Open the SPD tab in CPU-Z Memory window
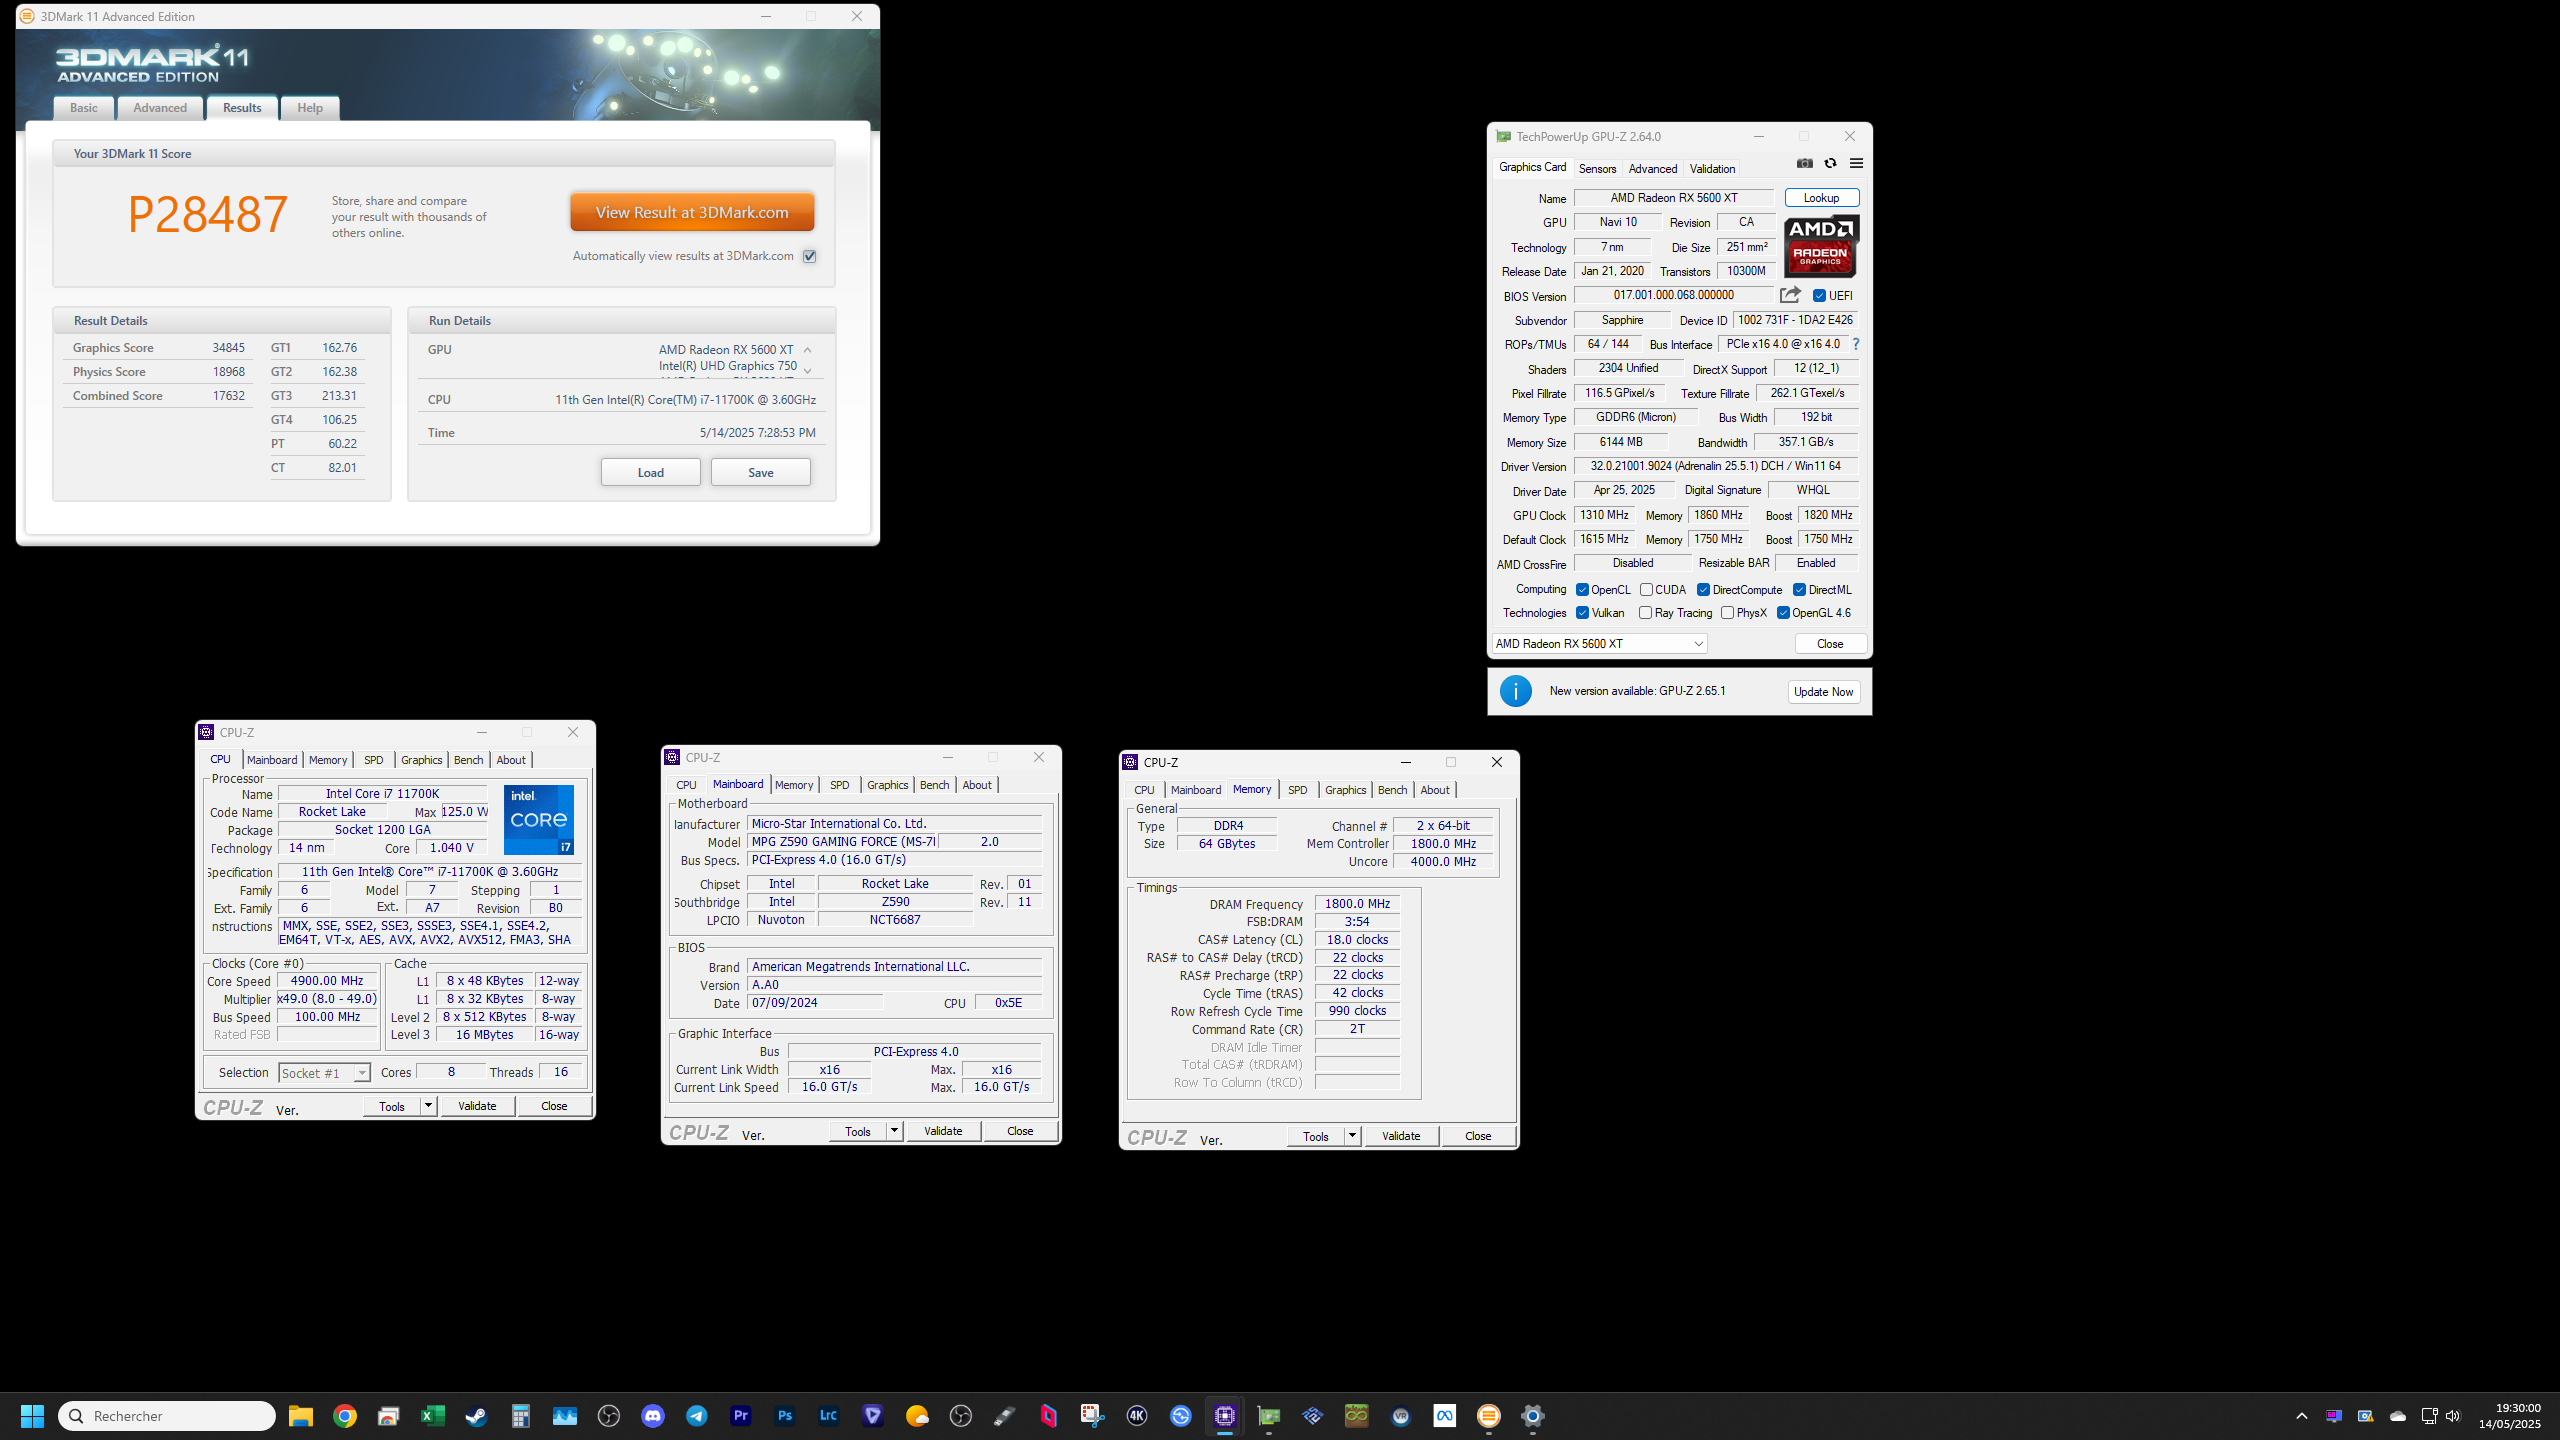Viewport: 2560px width, 1440px height. (1297, 790)
